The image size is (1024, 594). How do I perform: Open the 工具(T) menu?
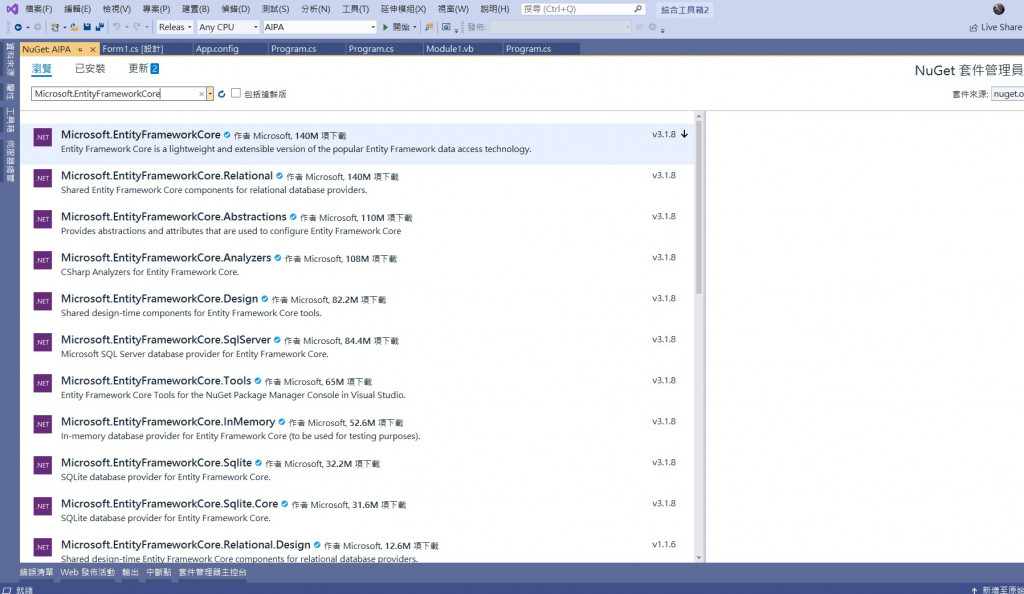355,9
